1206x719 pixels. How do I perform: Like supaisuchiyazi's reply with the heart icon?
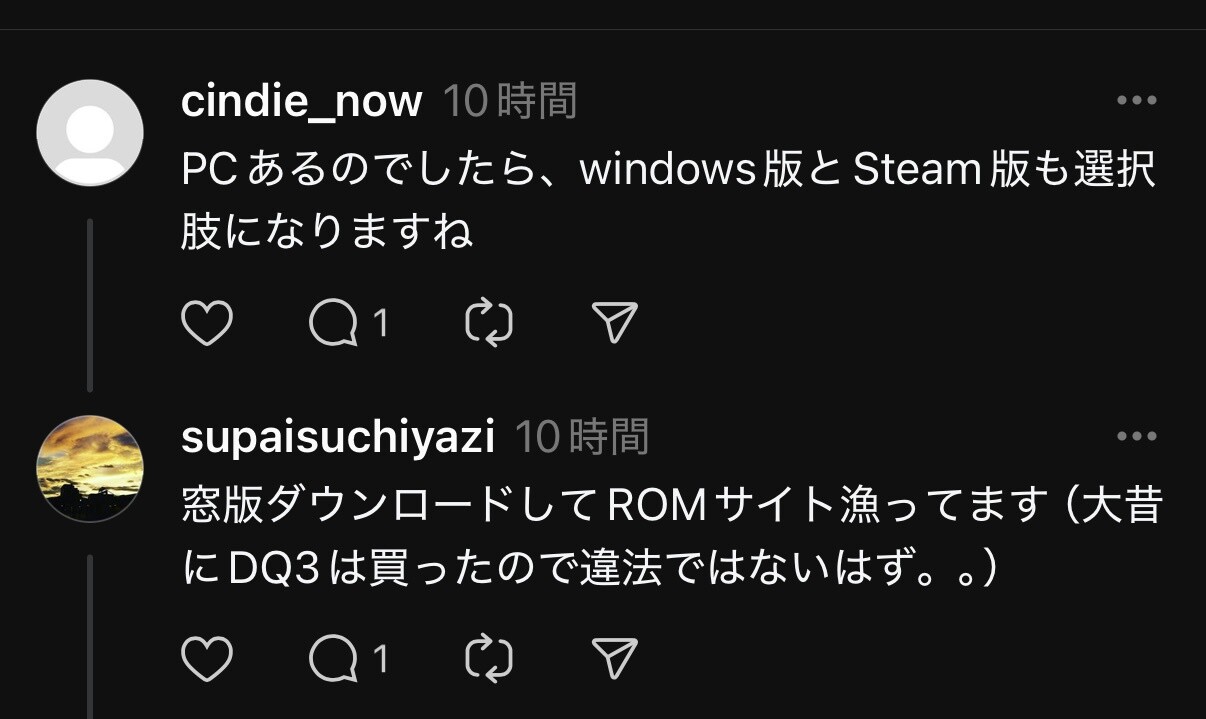[207, 659]
